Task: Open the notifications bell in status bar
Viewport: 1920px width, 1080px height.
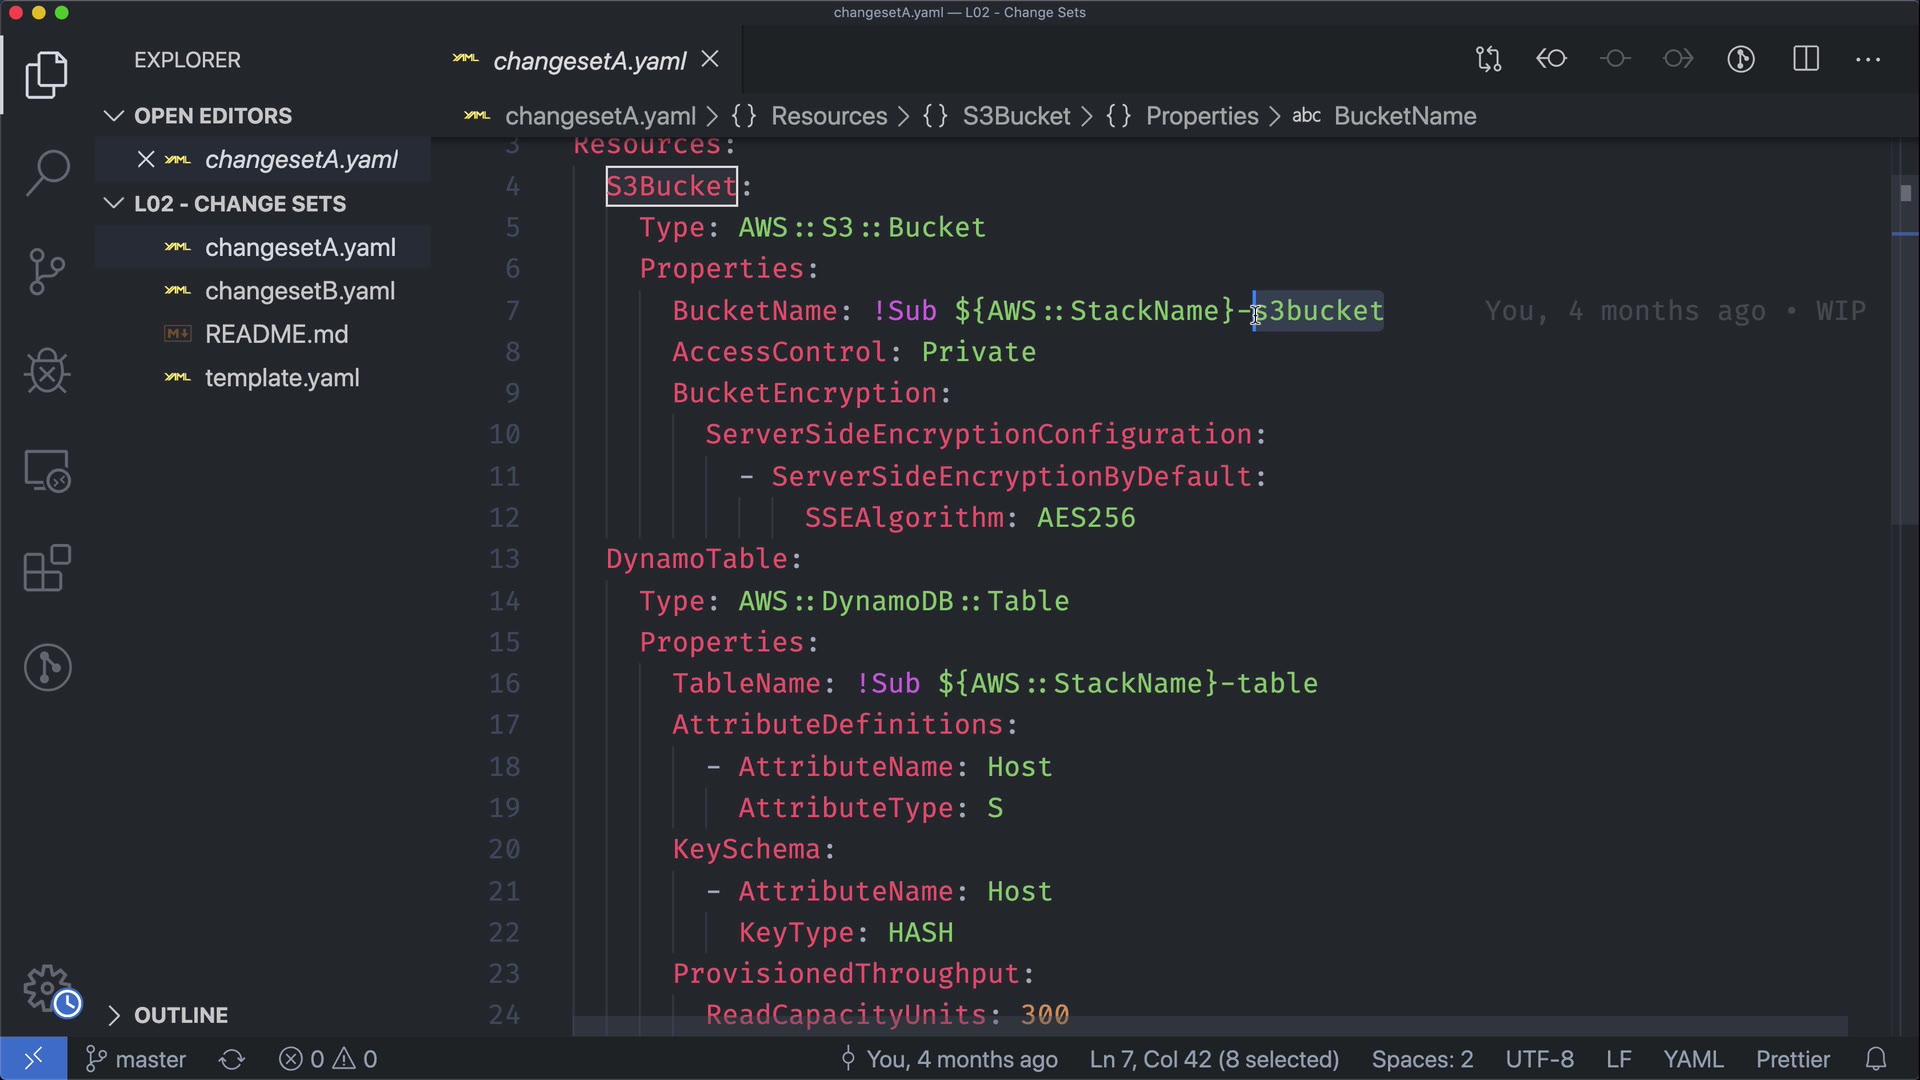Action: pos(1876,1059)
